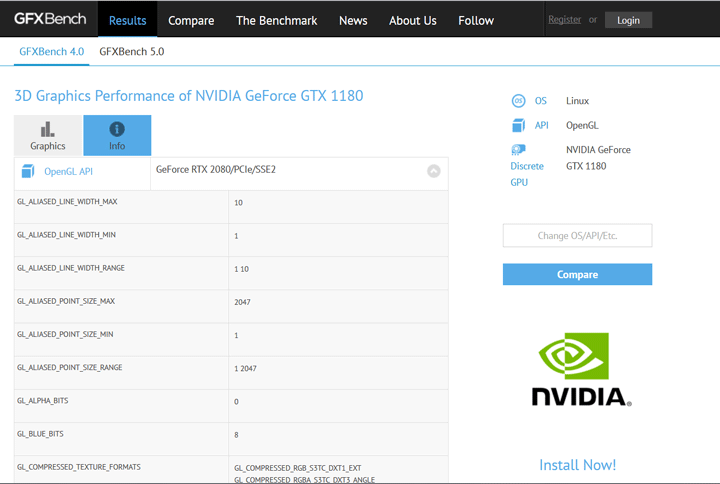Viewport: 720px width, 484px height.
Task: Select the Info tab icon
Action: click(117, 129)
